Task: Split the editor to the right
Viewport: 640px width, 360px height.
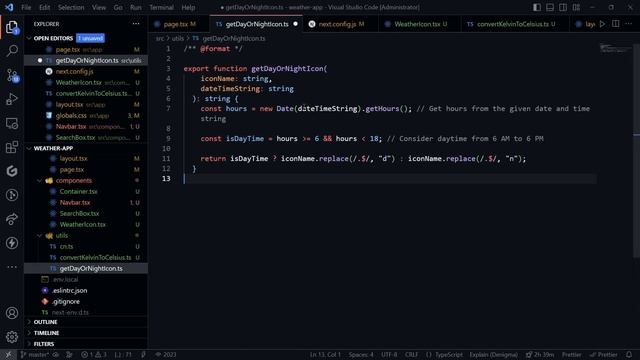Action: click(616, 24)
